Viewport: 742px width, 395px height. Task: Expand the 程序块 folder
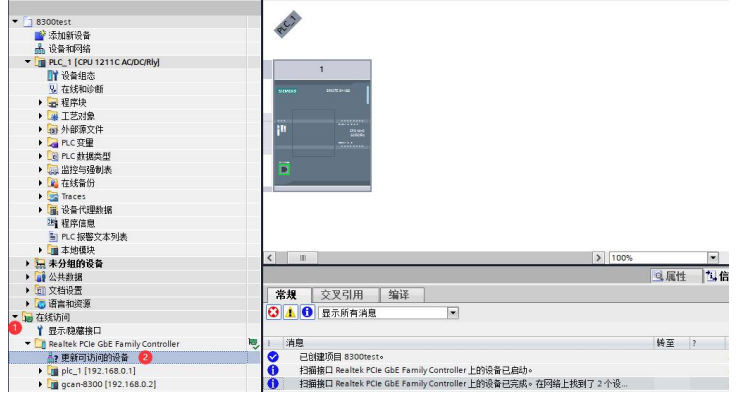(x=41, y=103)
